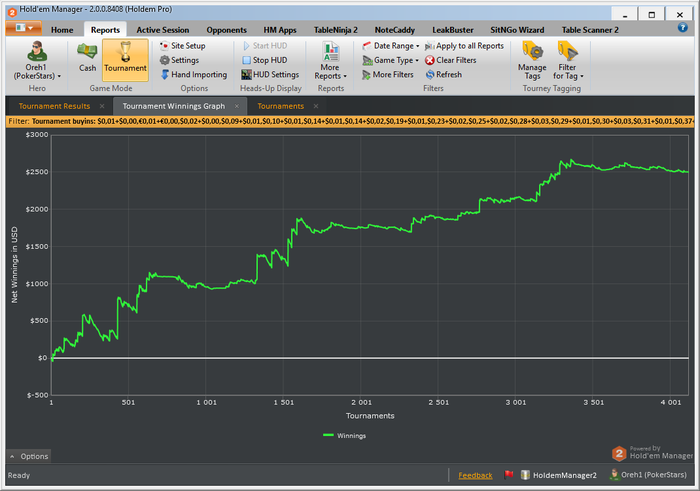The height and width of the screenshot is (491, 700).
Task: Open the Table Scanner 2 tab
Action: point(590,30)
